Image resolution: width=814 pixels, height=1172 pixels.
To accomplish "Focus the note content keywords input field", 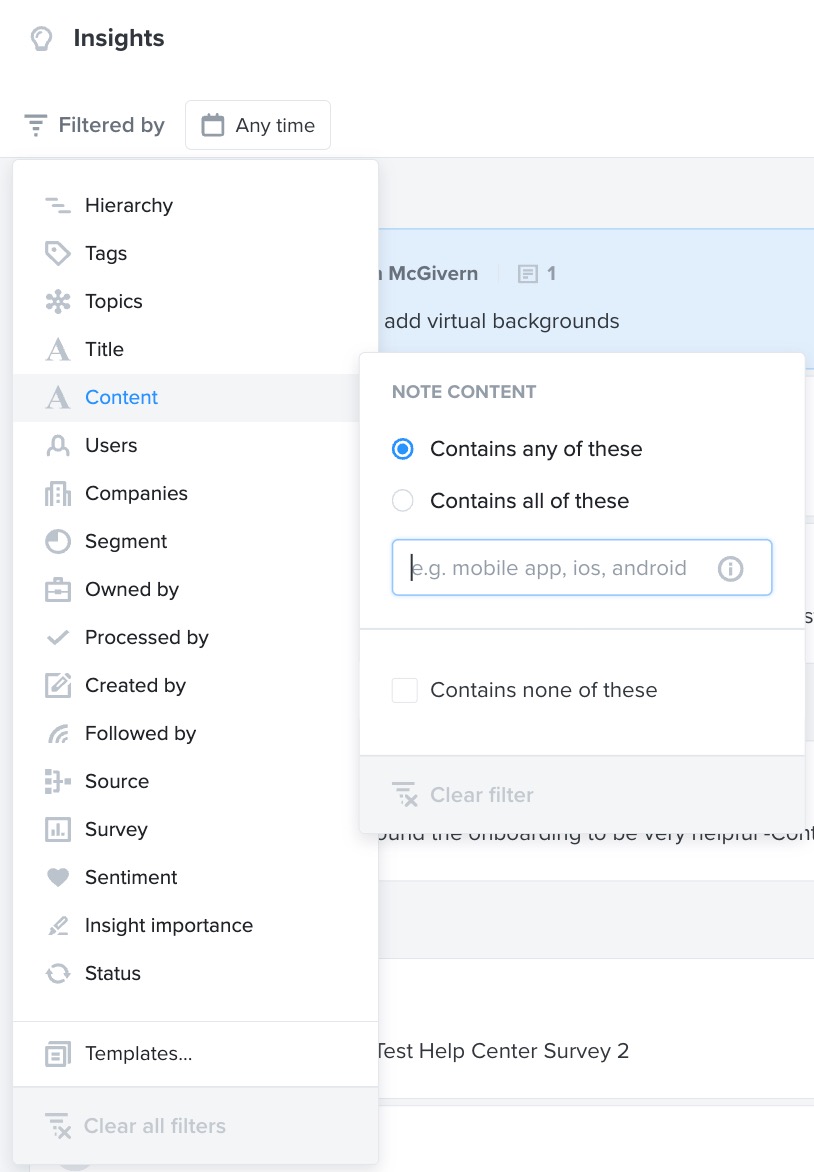I will (x=582, y=568).
